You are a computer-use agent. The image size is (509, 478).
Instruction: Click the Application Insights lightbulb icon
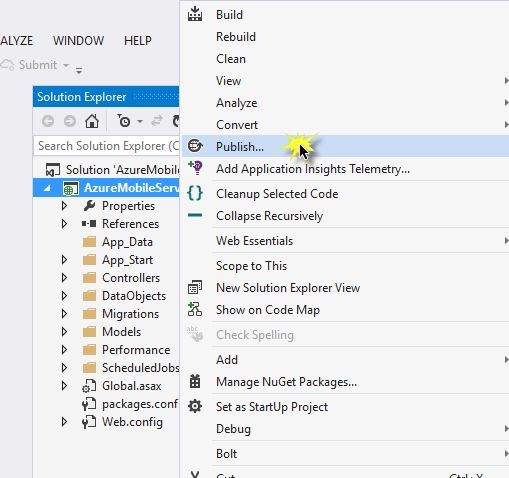click(x=195, y=168)
